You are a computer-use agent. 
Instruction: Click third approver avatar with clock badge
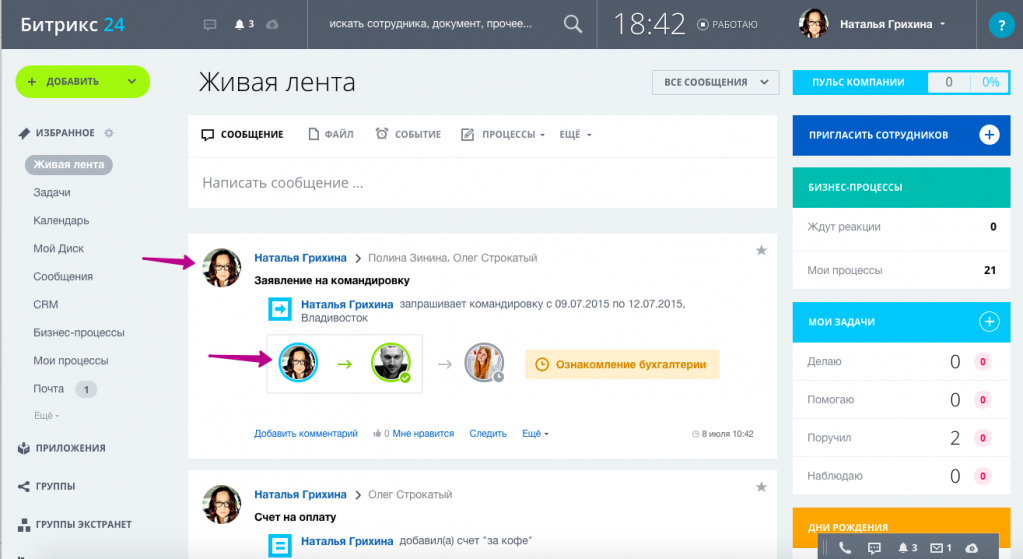tap(484, 363)
